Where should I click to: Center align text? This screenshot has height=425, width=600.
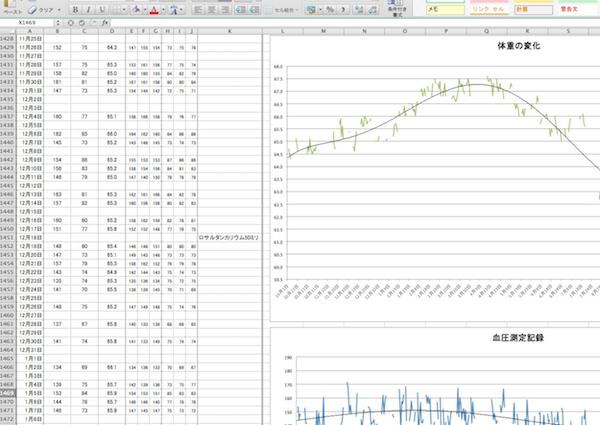[x=211, y=10]
